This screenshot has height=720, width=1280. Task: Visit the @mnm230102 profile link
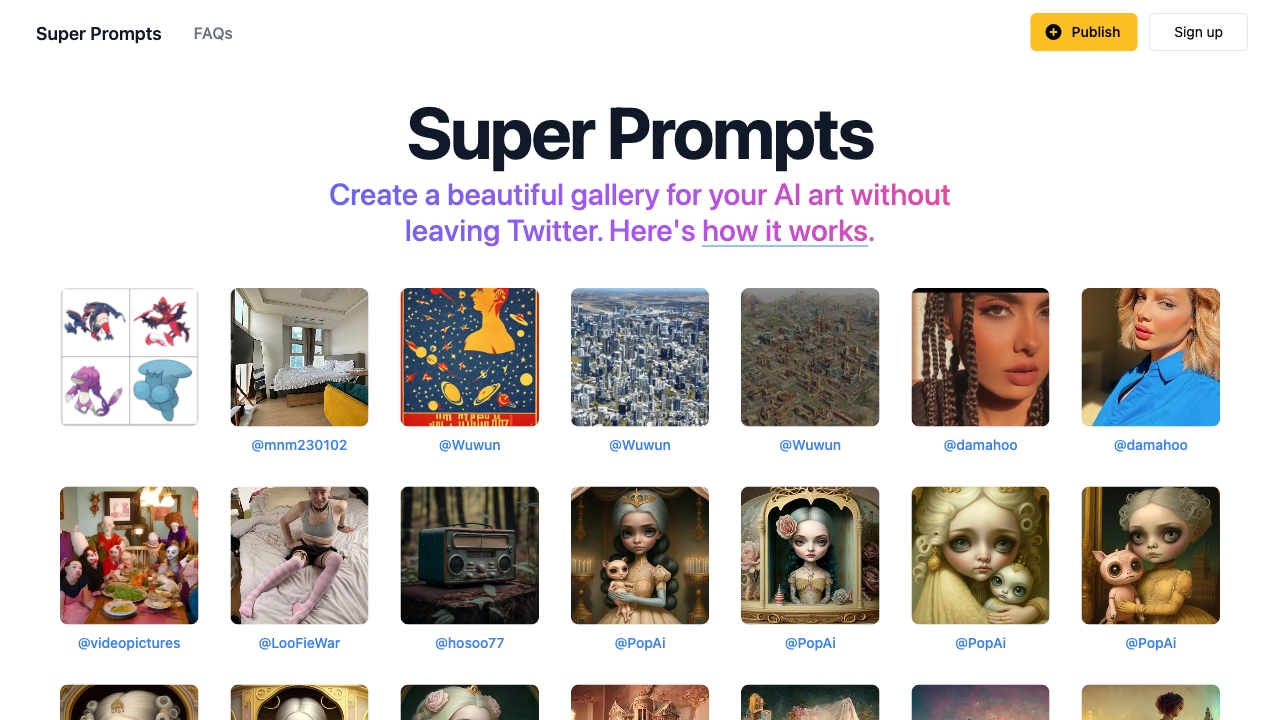pos(299,445)
